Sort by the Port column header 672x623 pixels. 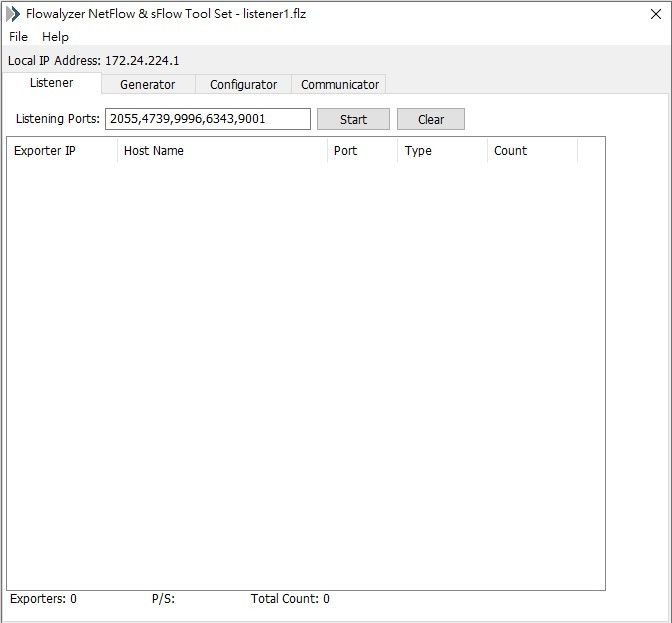point(363,151)
